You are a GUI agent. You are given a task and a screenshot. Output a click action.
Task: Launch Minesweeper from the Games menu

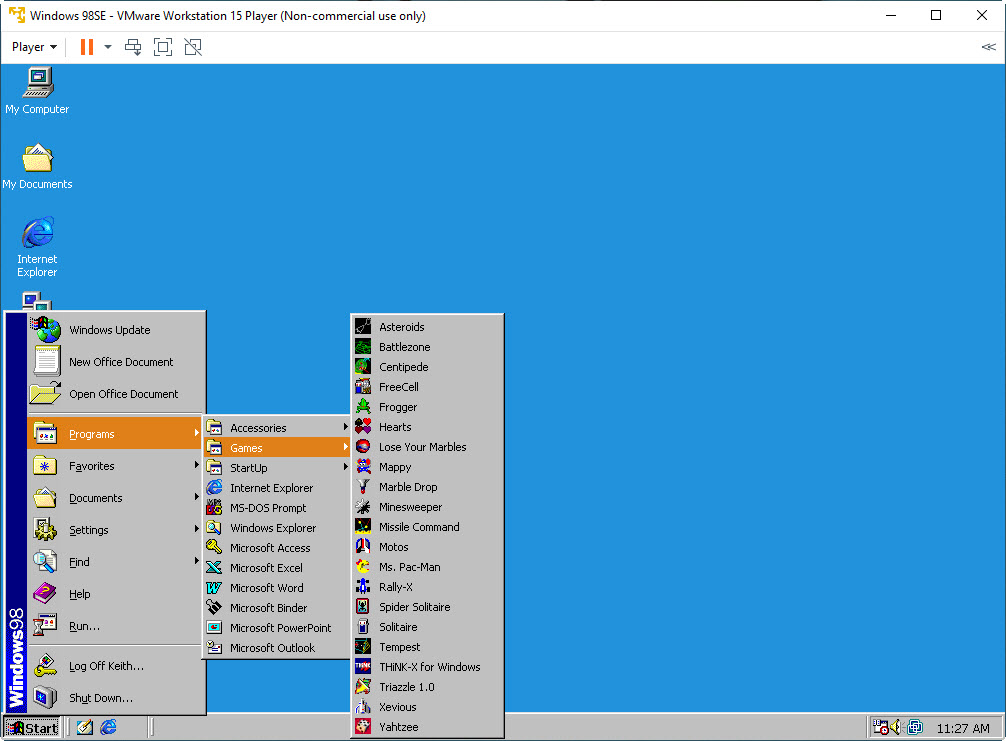tap(410, 507)
